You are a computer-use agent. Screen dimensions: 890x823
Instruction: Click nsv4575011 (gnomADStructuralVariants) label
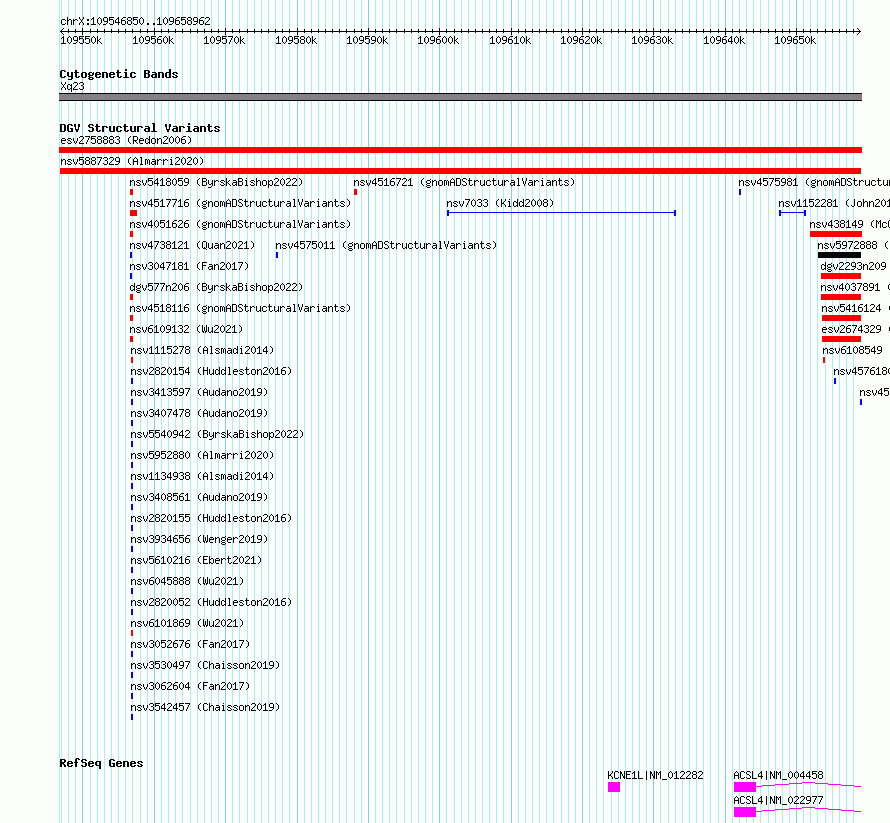[x=386, y=245]
